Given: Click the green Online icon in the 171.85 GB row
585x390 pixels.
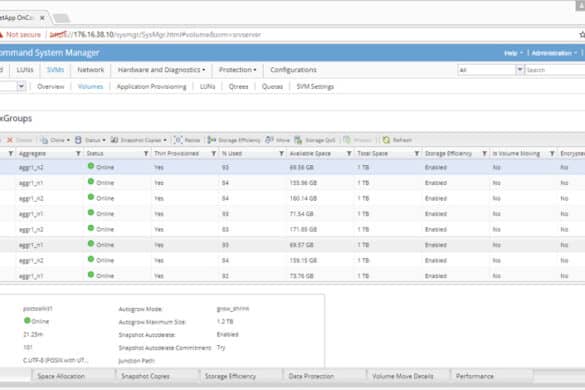Looking at the screenshot, I should [91, 228].
